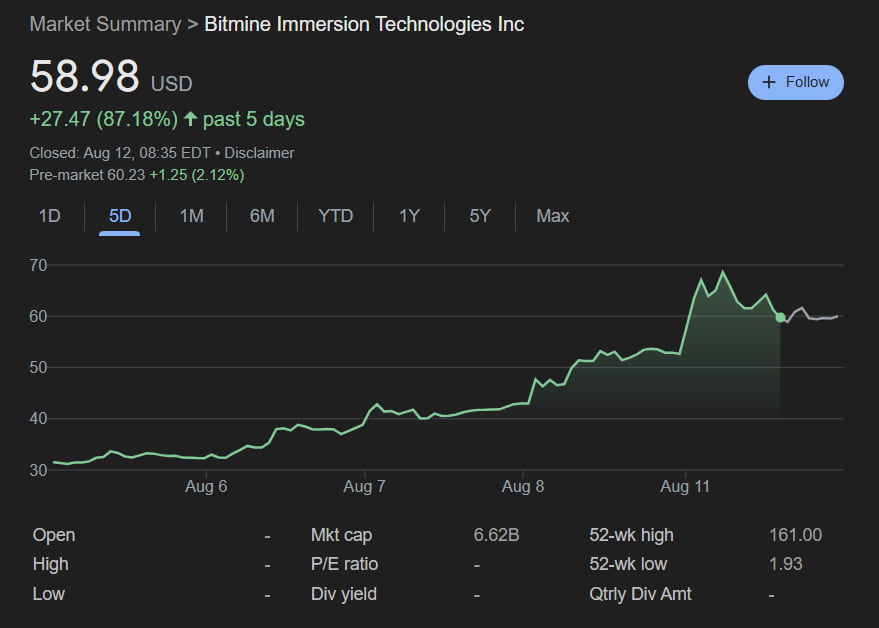The image size is (879, 628).
Task: Click the green up arrow beside 87.18%
Action: [x=191, y=119]
